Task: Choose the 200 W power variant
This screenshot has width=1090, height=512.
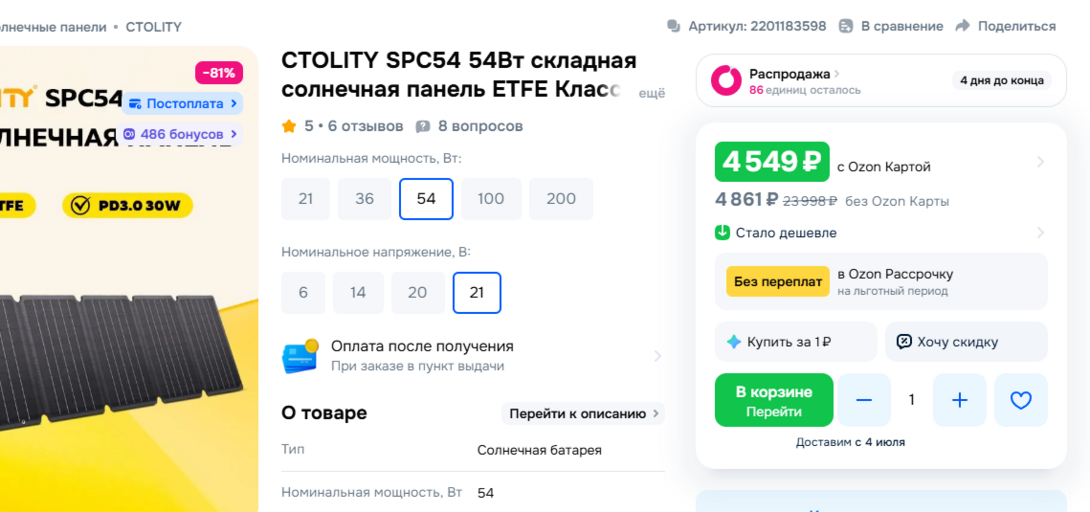Action: [x=561, y=199]
